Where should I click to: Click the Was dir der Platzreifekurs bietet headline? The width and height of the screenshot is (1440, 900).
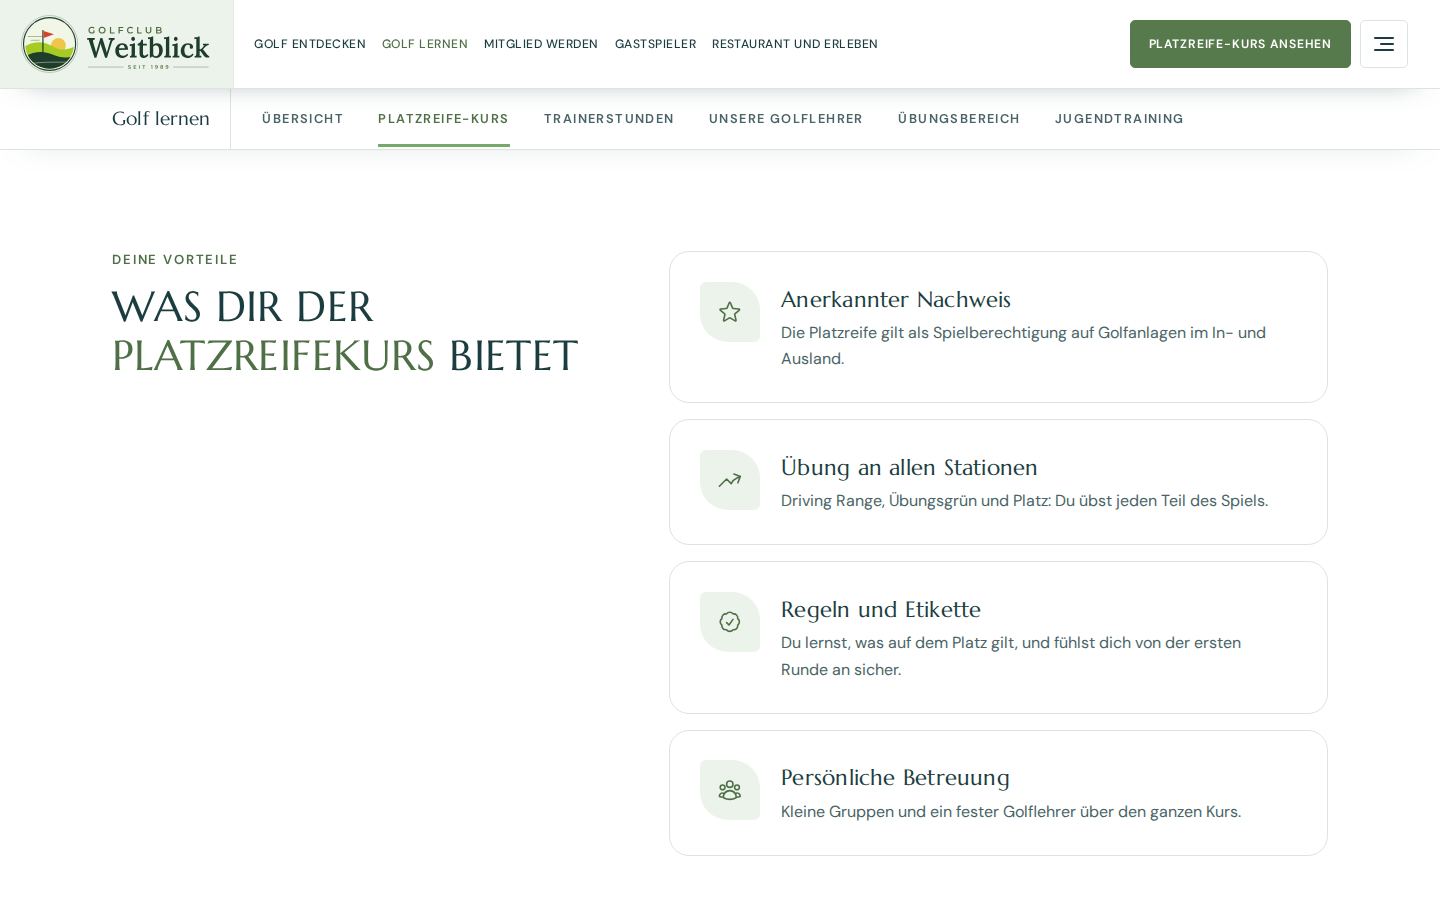pyautogui.click(x=345, y=331)
